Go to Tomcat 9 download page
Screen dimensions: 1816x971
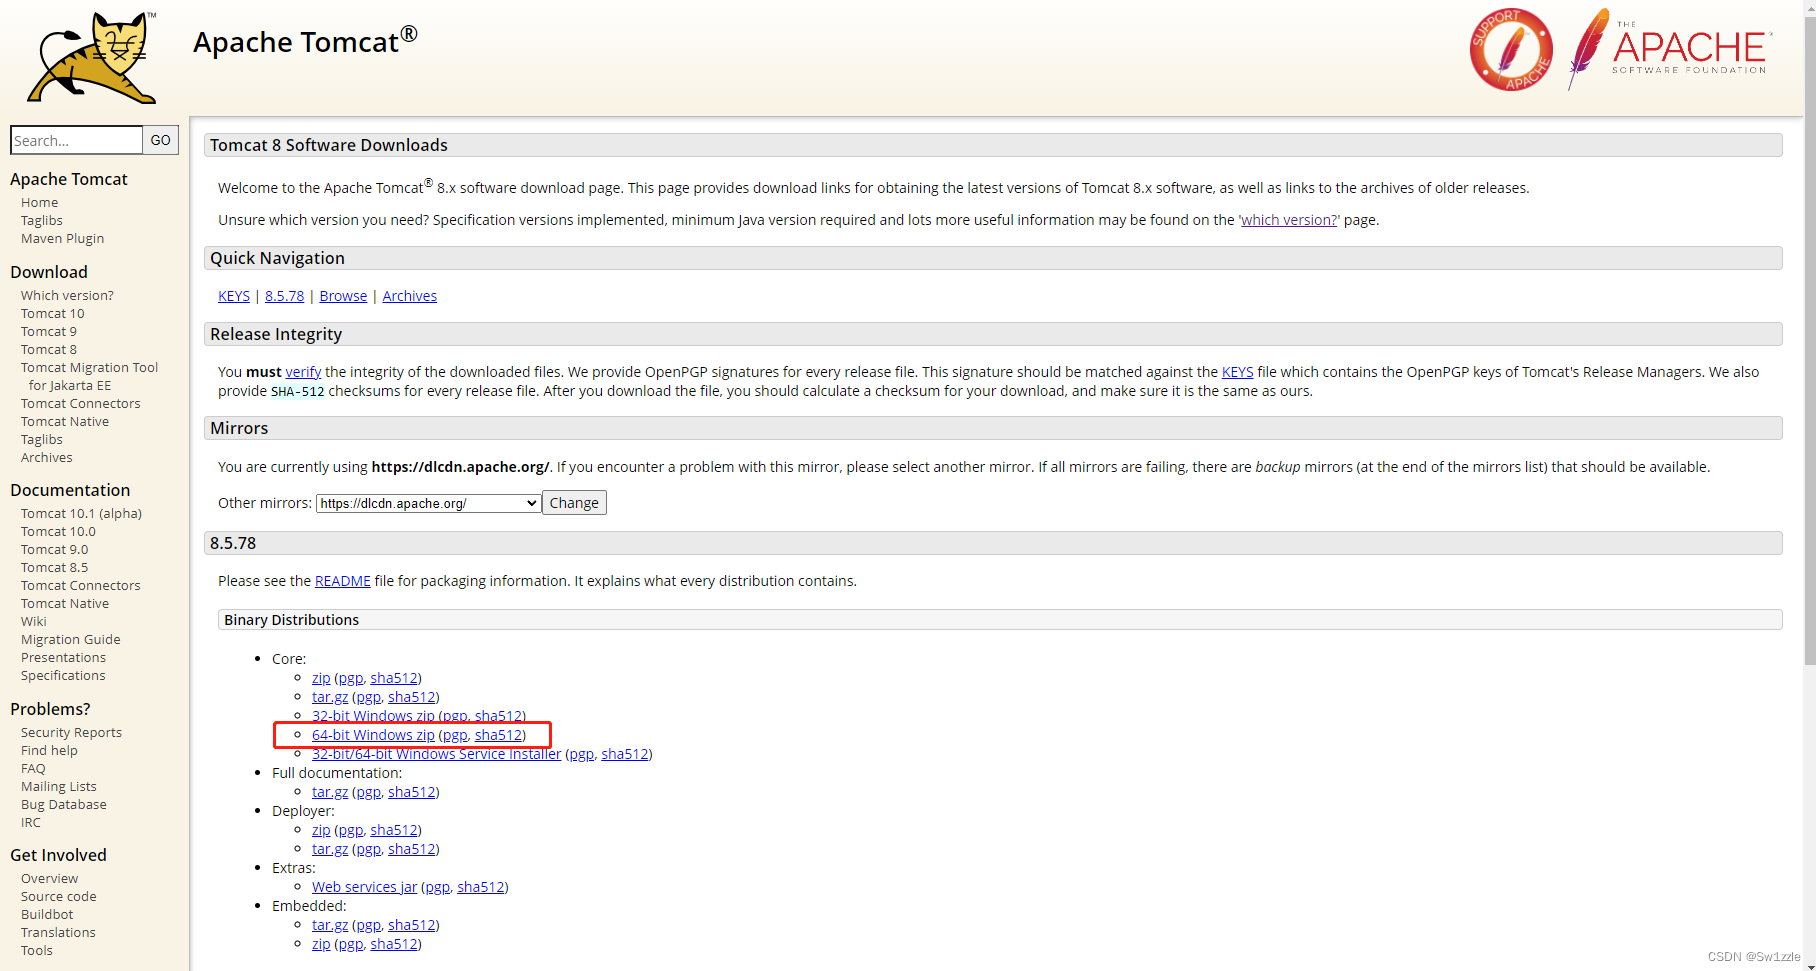click(x=49, y=331)
